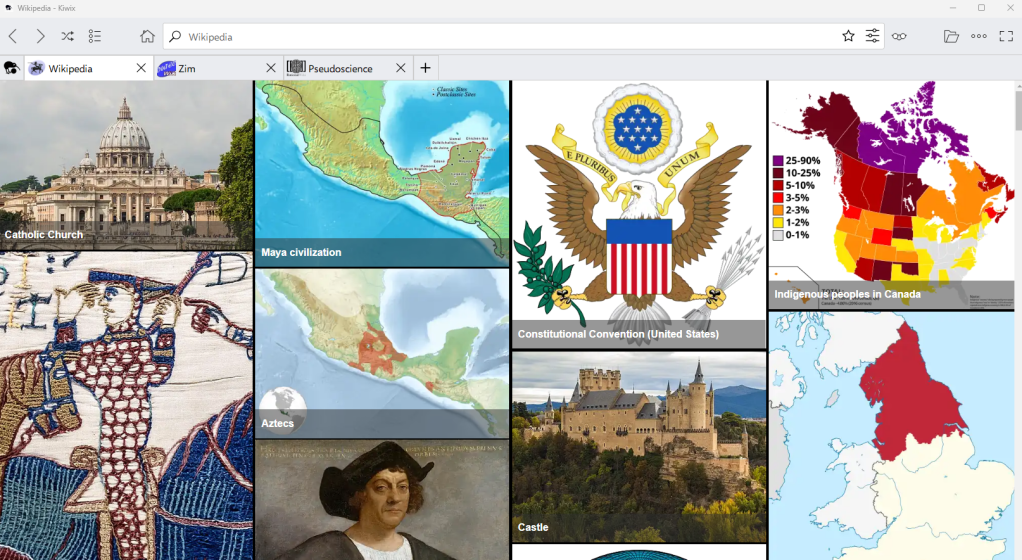
Task: Open a random article with shuffle icon
Action: tap(67, 36)
